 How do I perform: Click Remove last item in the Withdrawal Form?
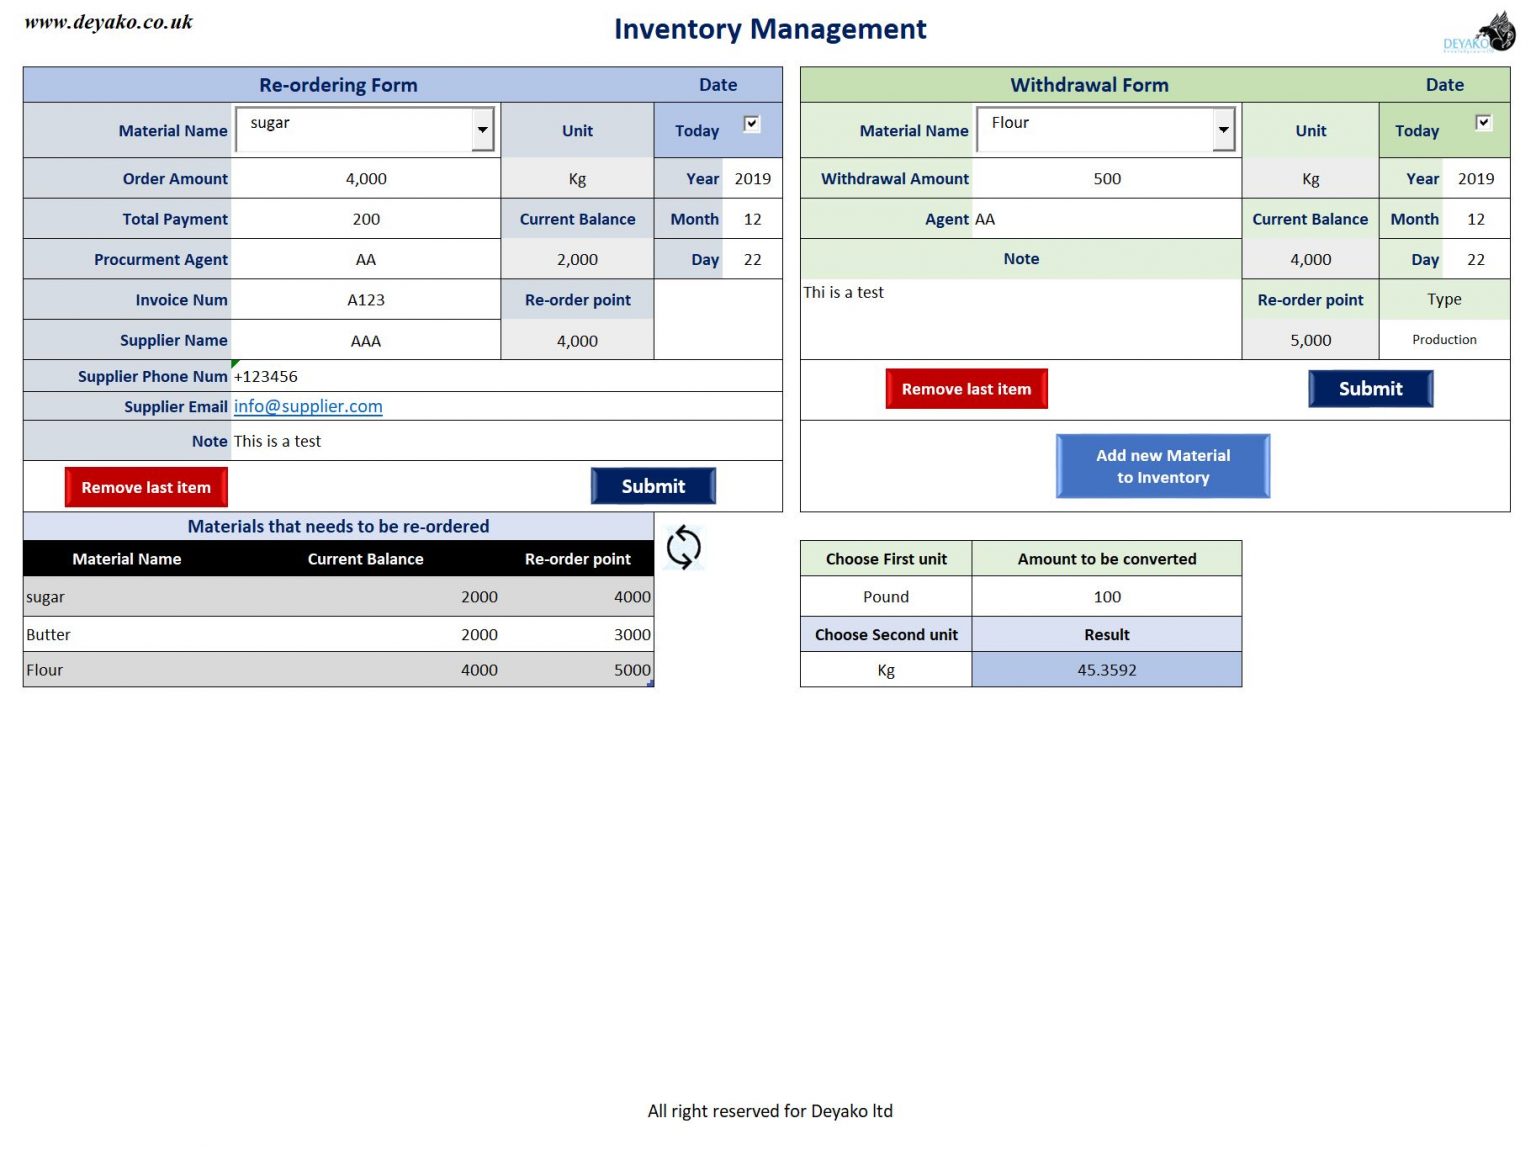tap(966, 389)
